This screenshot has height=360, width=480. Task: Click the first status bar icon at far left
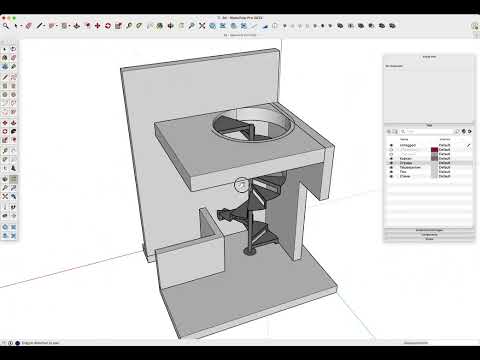tap(4, 343)
